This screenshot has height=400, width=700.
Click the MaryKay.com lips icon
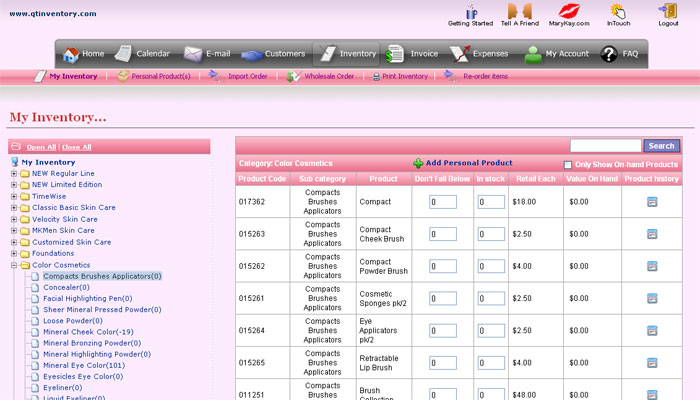(x=569, y=11)
